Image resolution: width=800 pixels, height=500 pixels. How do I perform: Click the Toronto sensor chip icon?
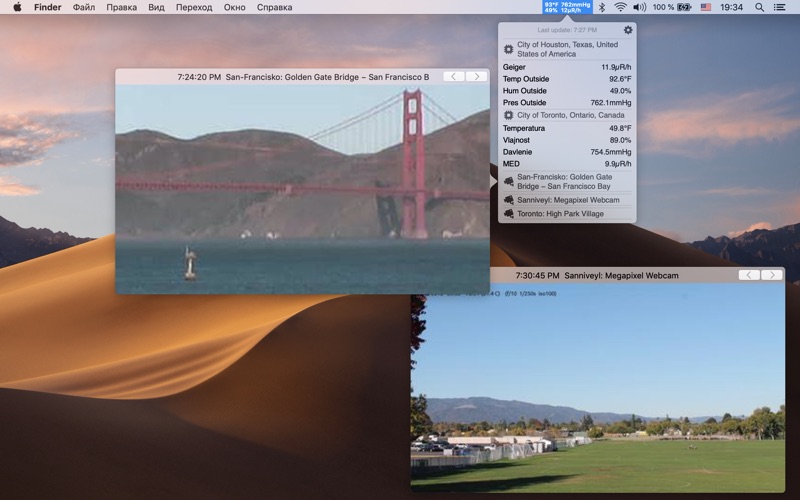pos(508,115)
